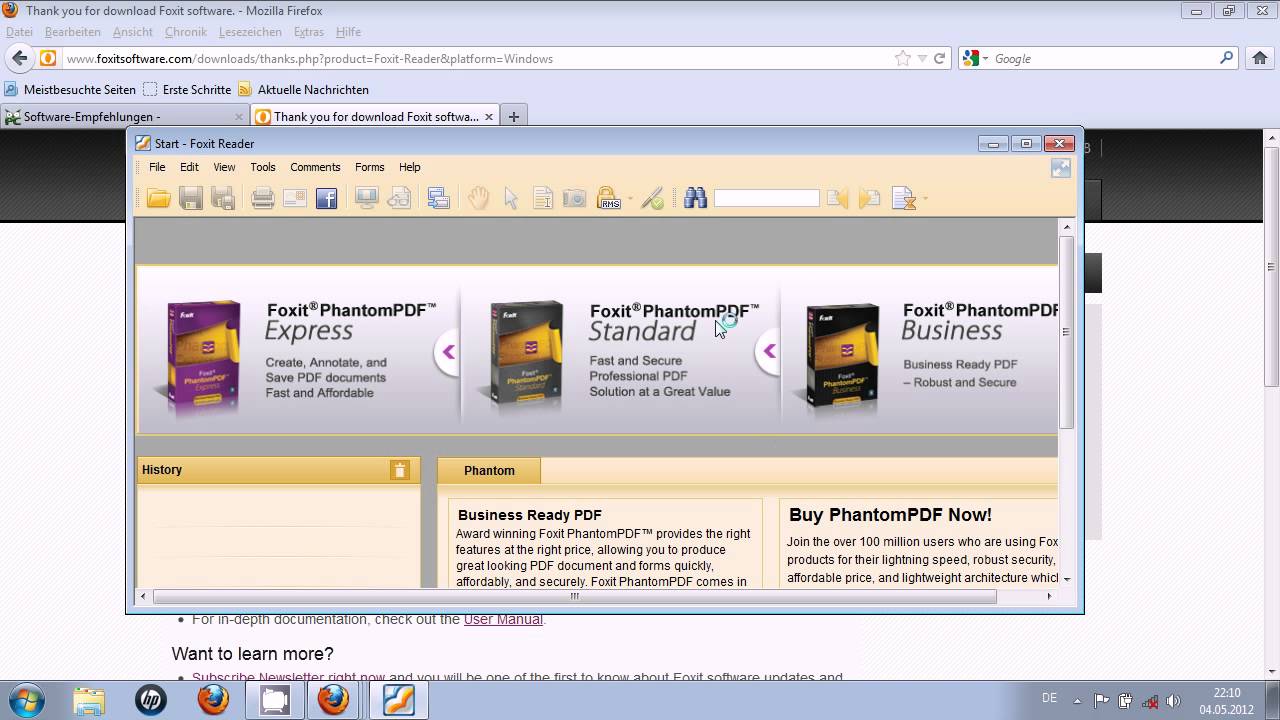The image size is (1280, 720).
Task: Show hidden tray icons arrow
Action: pyautogui.click(x=1077, y=701)
